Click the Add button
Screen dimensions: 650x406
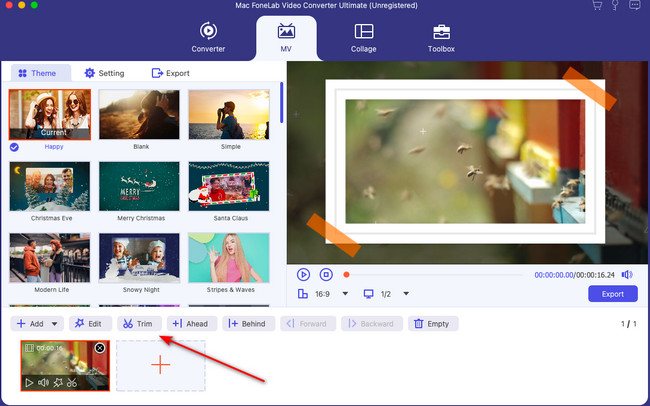(30, 324)
